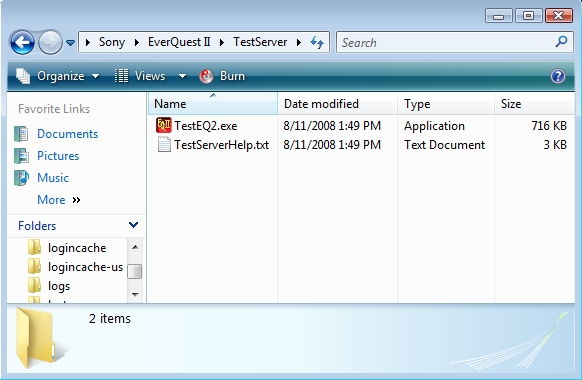Close the Explorer window
The image size is (582, 380).
click(559, 16)
